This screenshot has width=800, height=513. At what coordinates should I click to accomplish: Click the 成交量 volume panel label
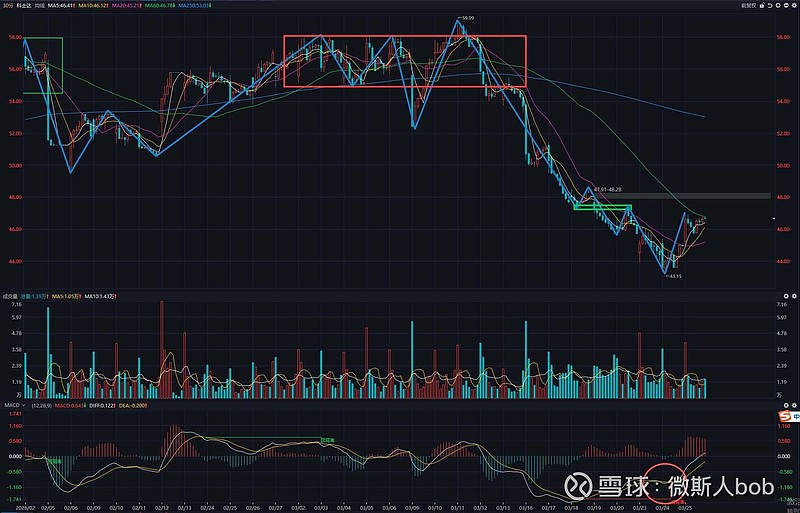pyautogui.click(x=10, y=296)
